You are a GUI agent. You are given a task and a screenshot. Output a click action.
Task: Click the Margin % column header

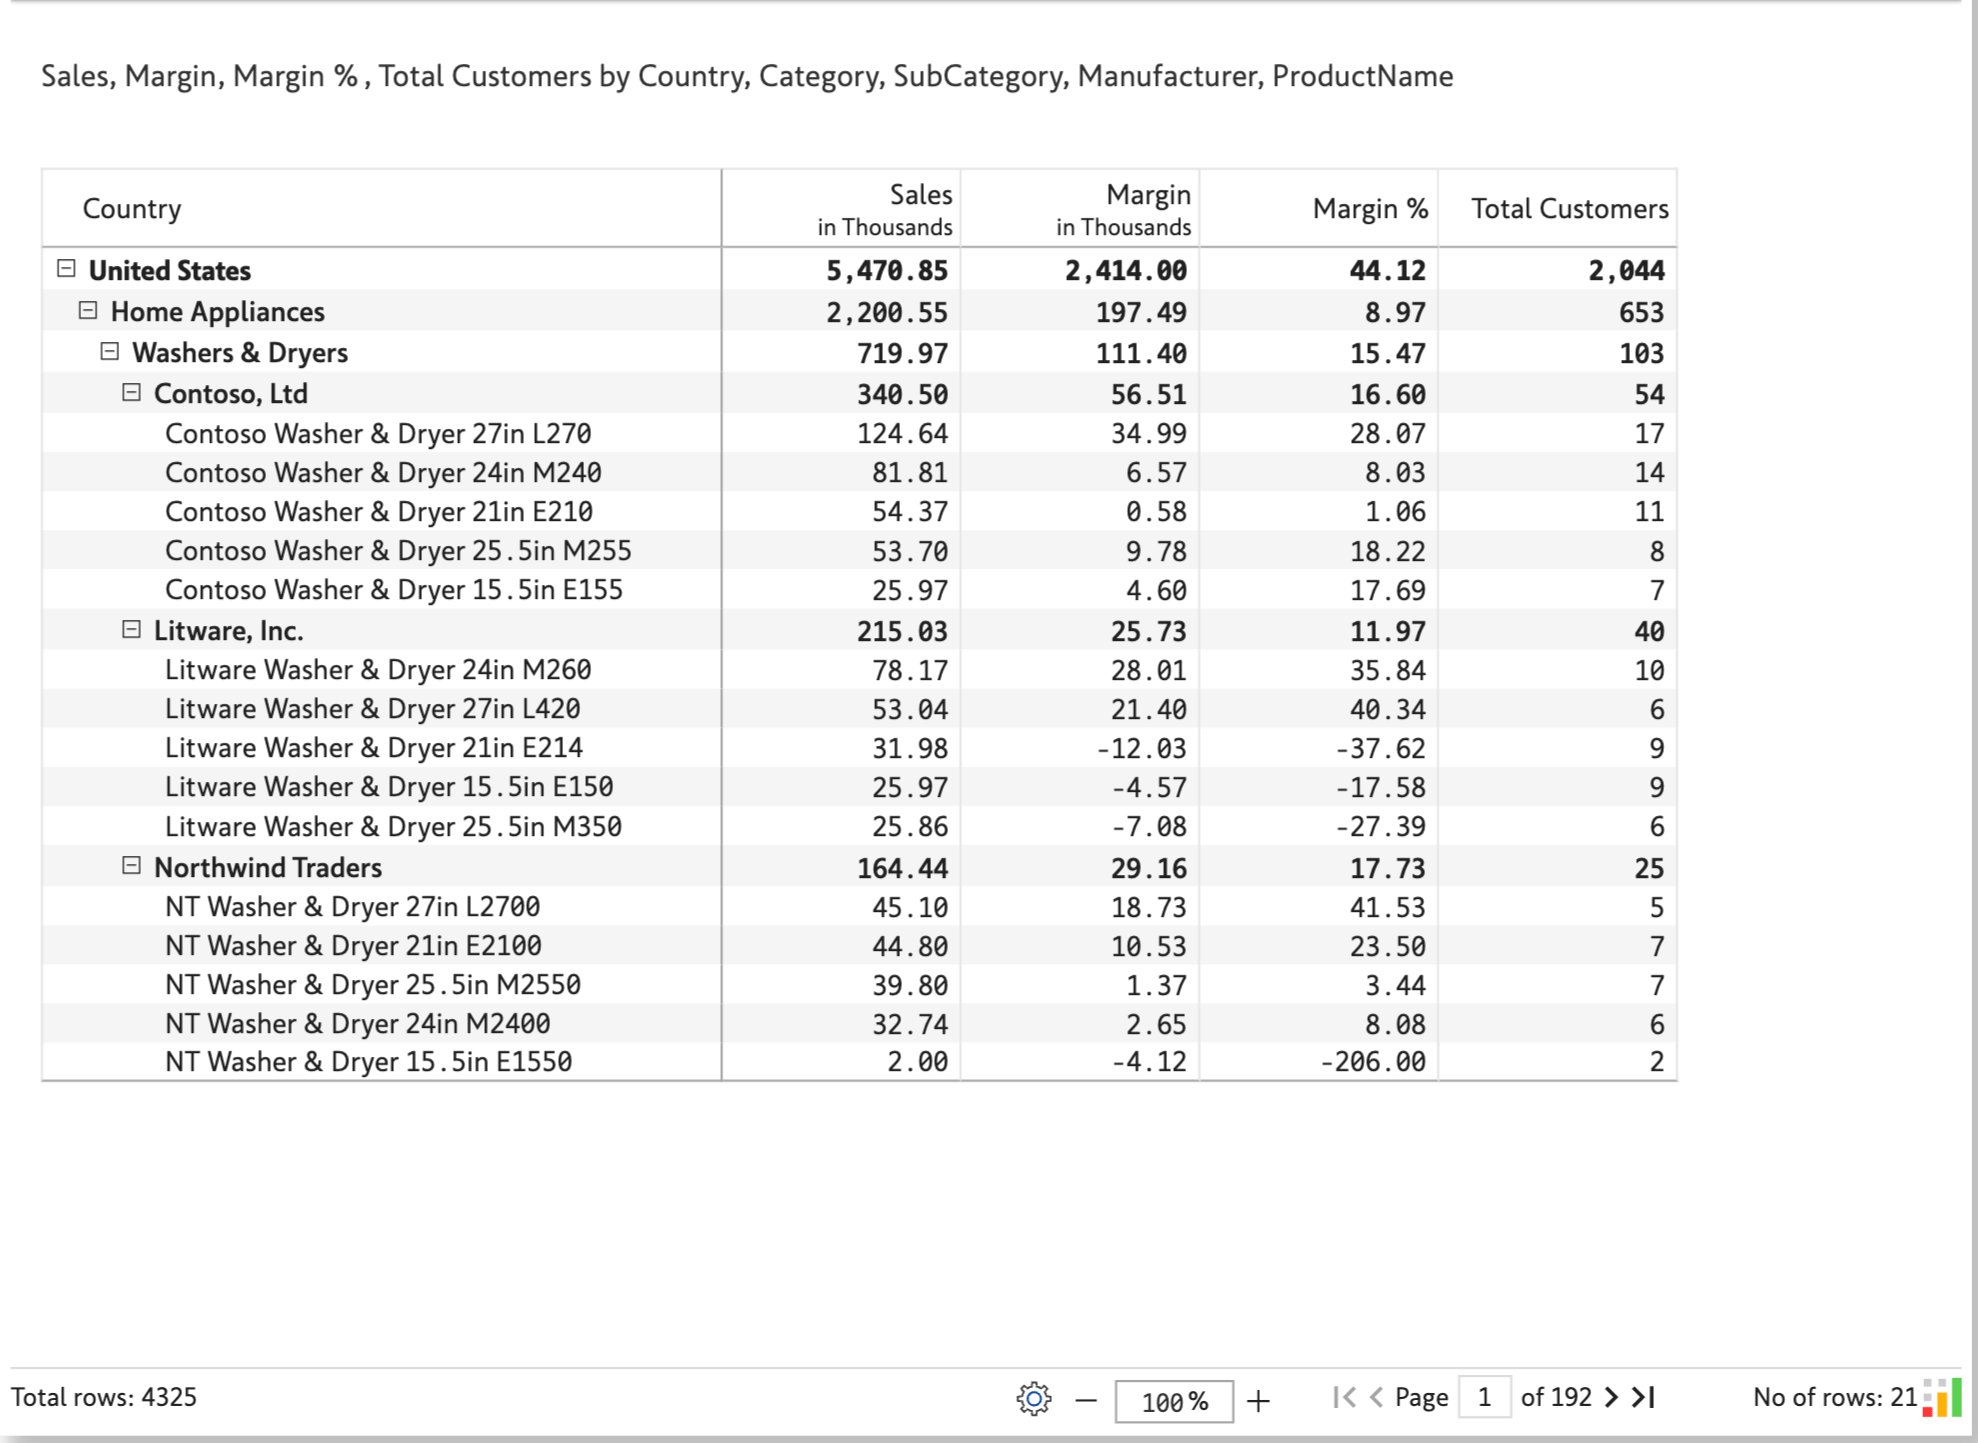click(1319, 208)
